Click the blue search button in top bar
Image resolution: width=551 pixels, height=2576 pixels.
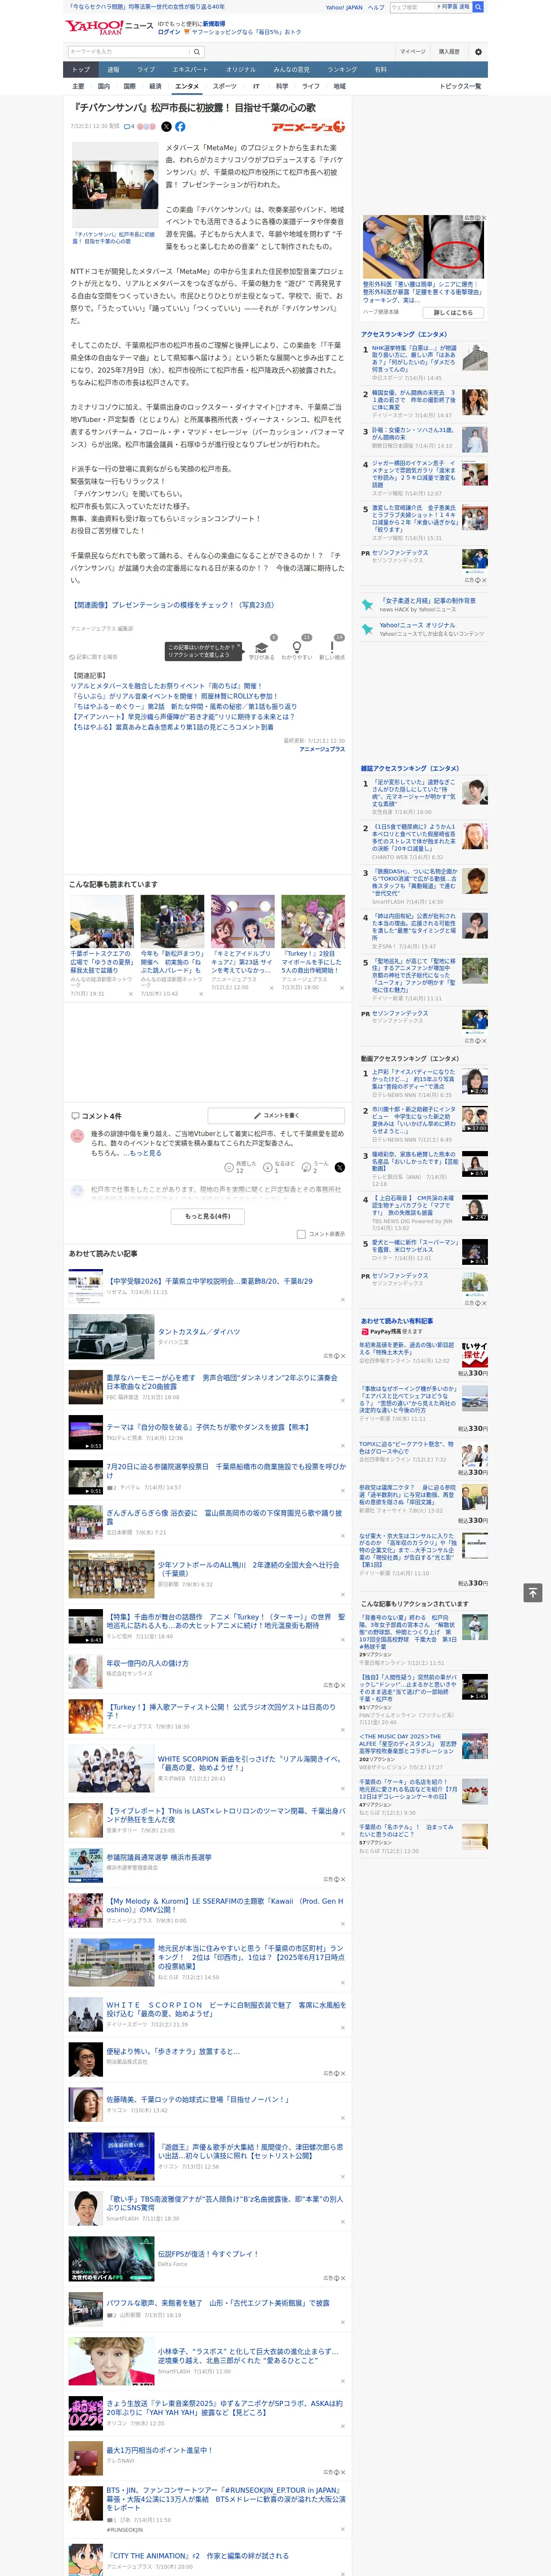(x=478, y=7)
